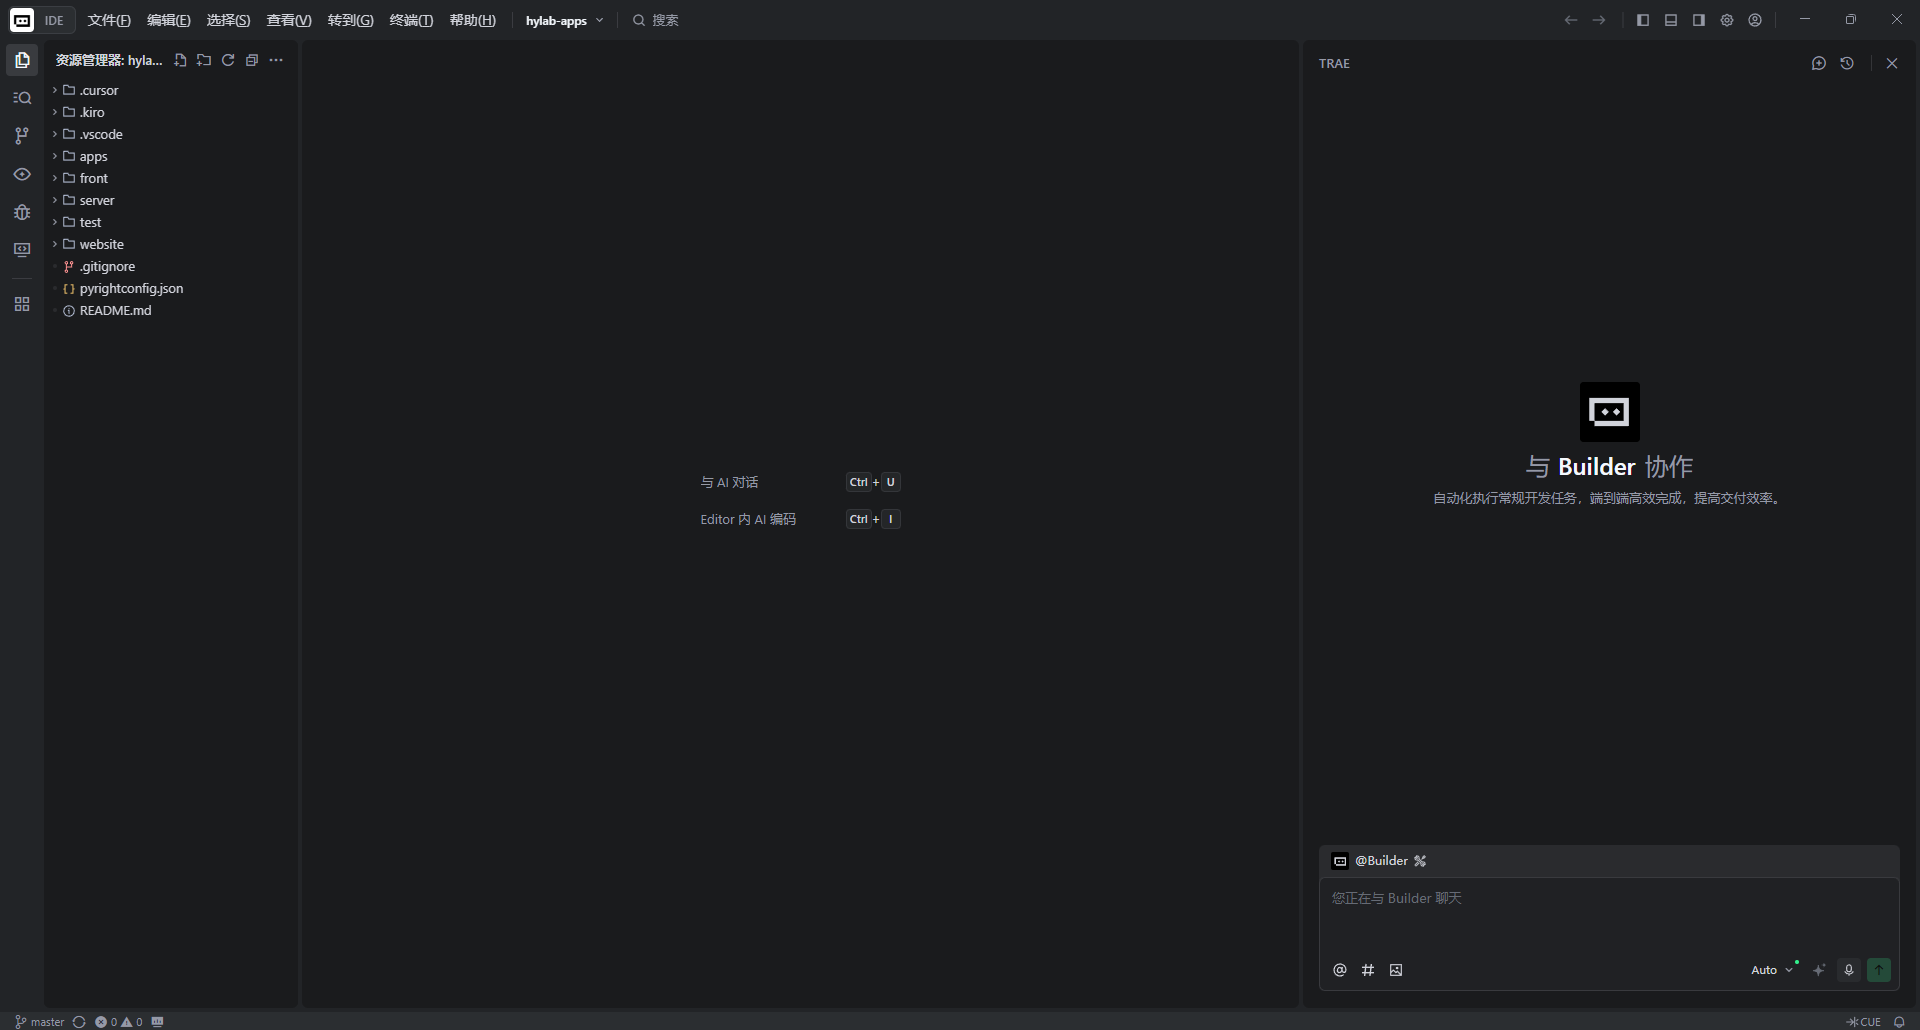The image size is (1920, 1030).
Task: Start a new chat in the TRAE panel
Action: (1818, 63)
